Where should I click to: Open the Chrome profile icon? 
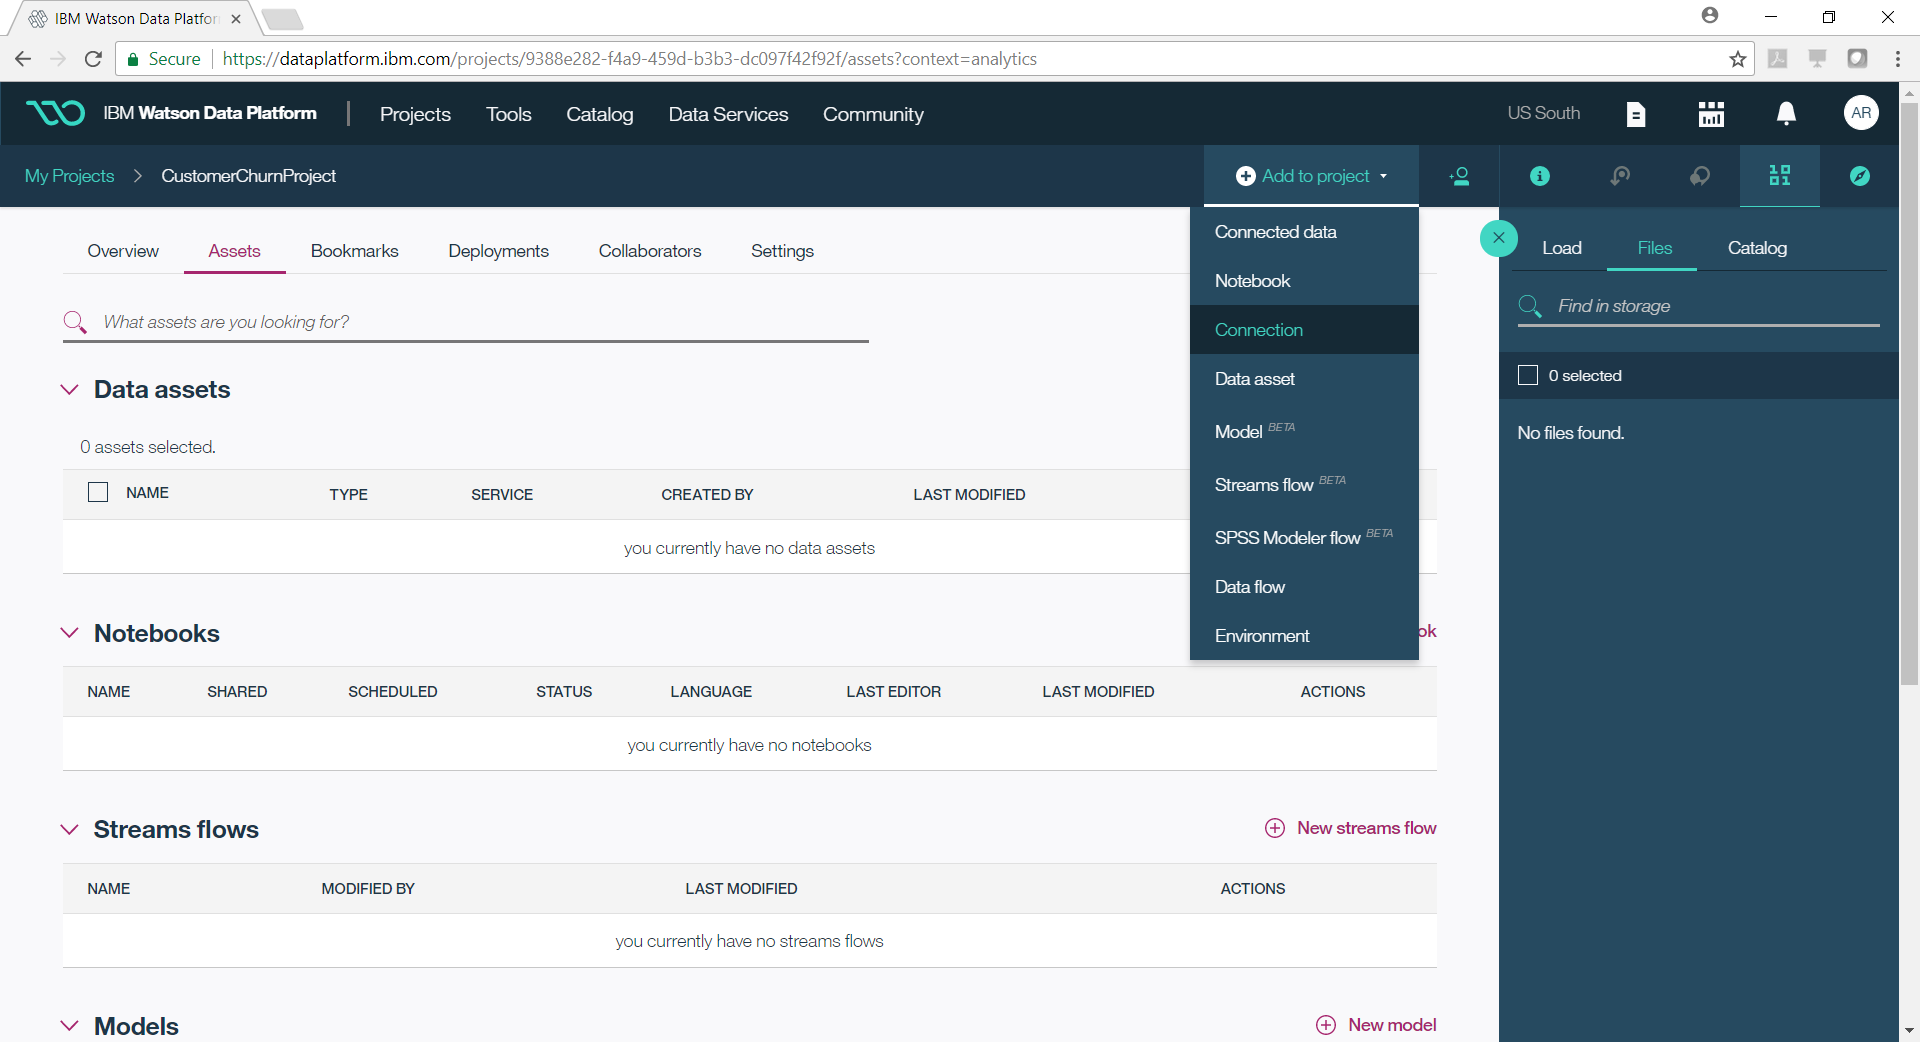(1710, 16)
